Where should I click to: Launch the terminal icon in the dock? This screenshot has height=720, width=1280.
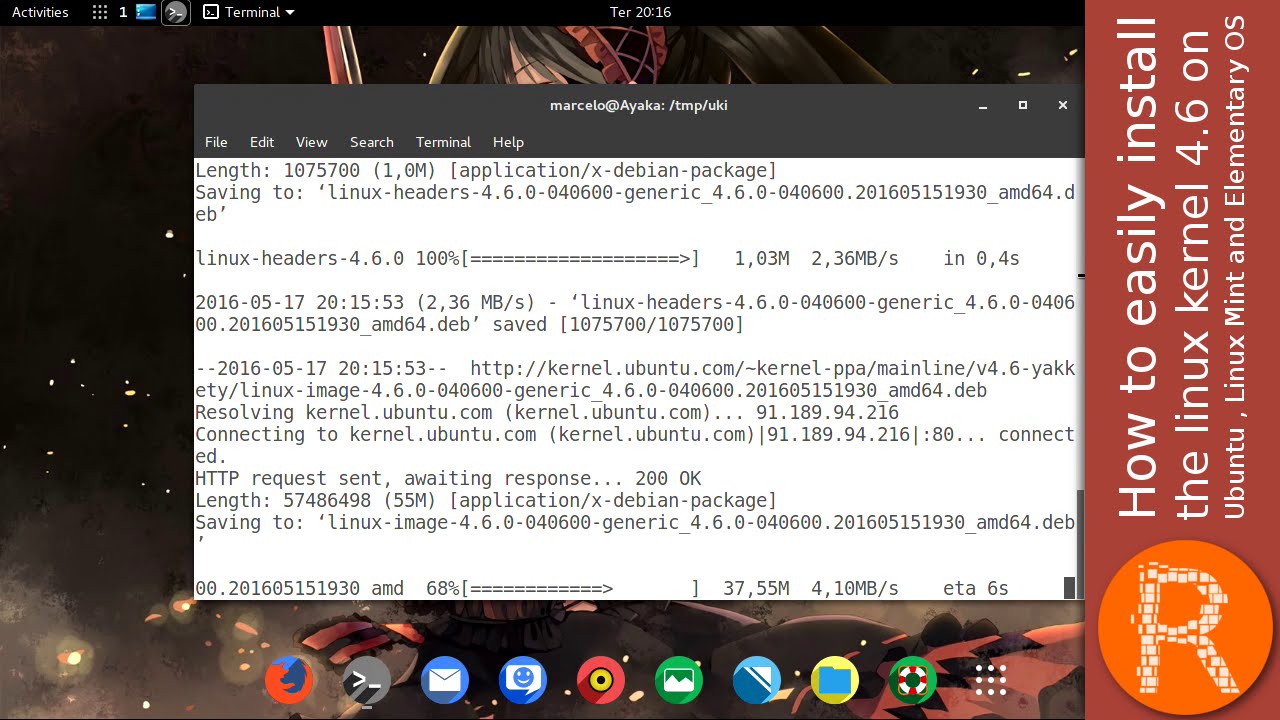(367, 681)
